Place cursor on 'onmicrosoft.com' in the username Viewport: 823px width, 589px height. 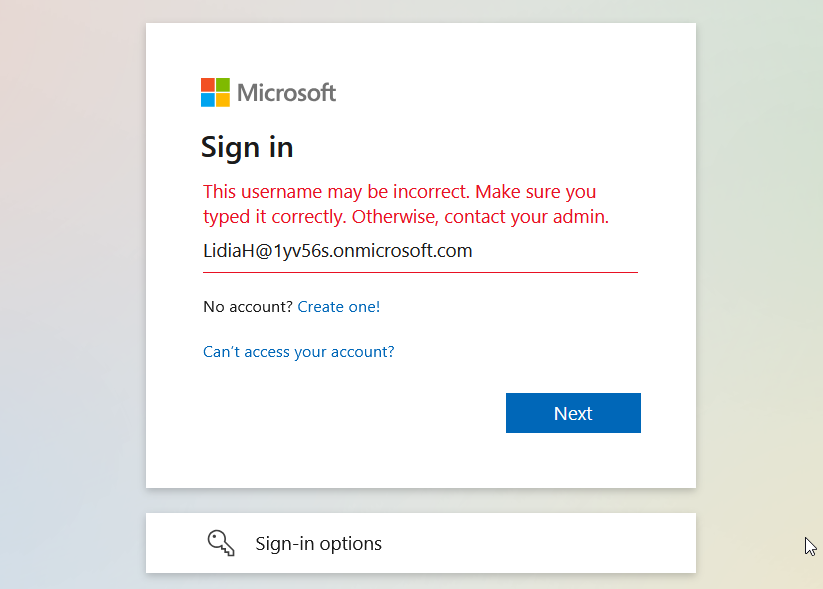pyautogui.click(x=403, y=251)
